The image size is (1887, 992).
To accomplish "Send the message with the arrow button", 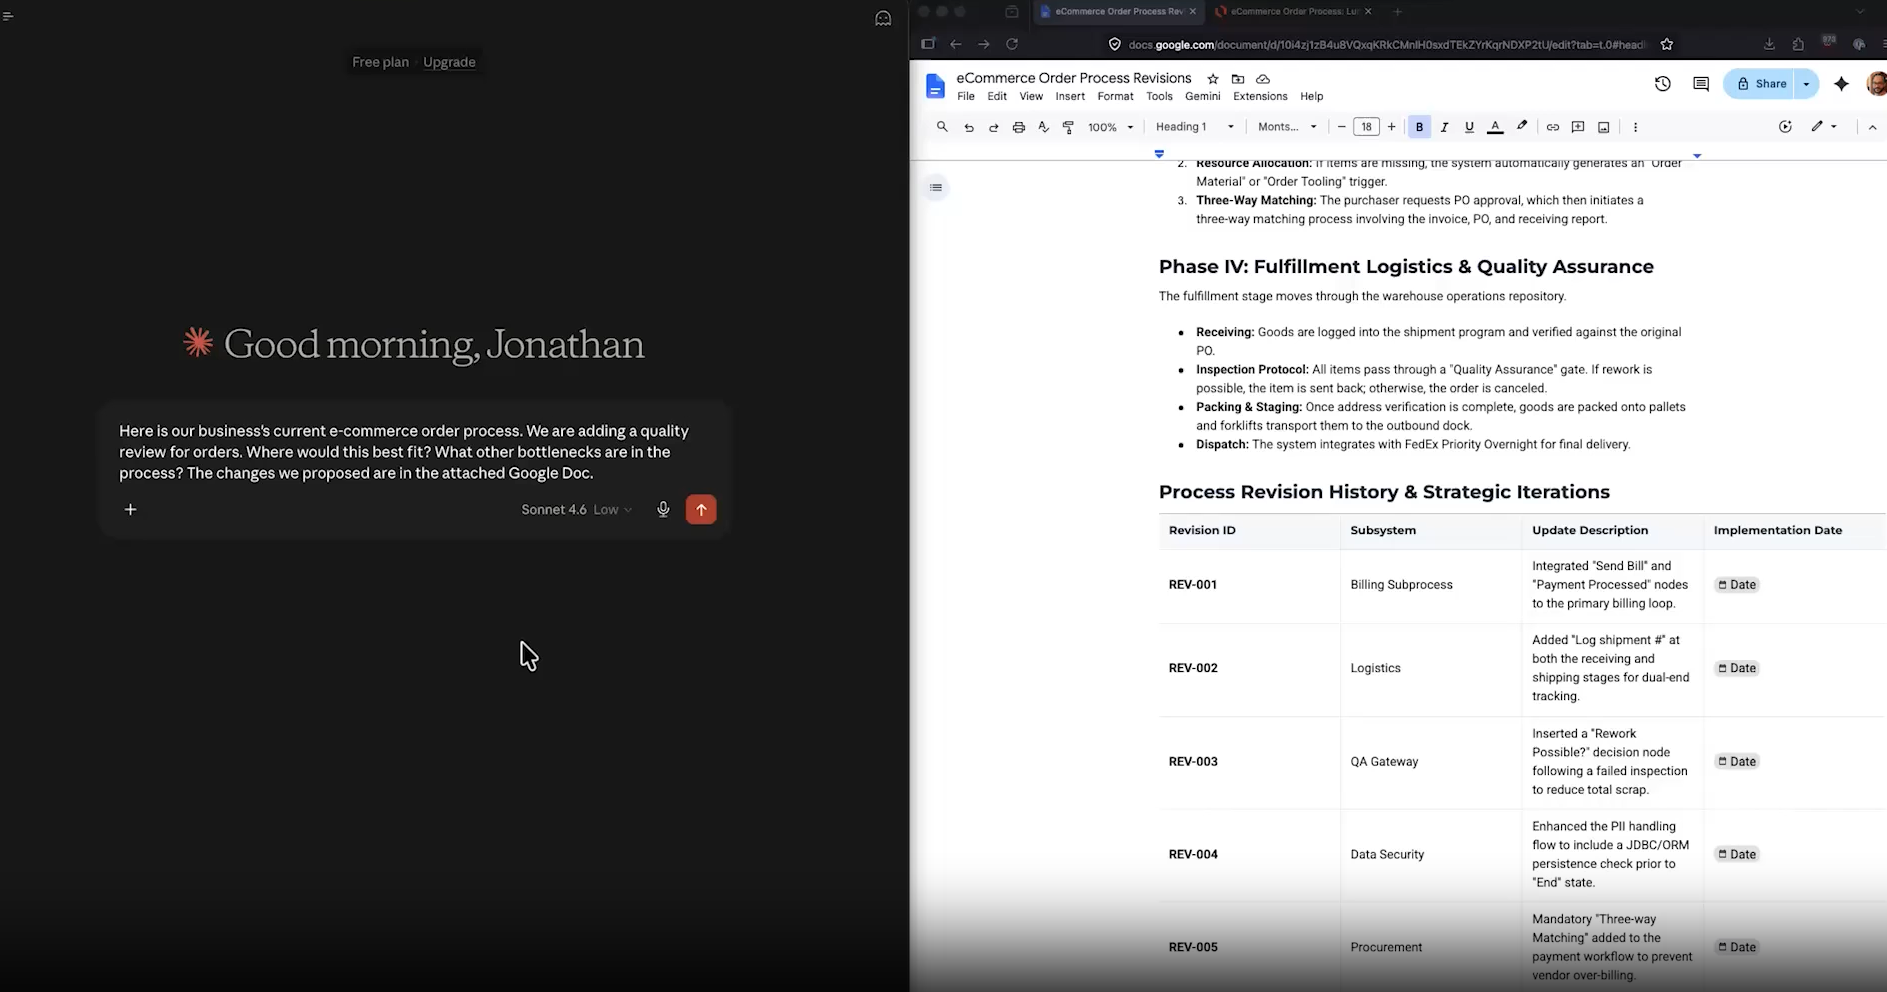I will (x=701, y=510).
